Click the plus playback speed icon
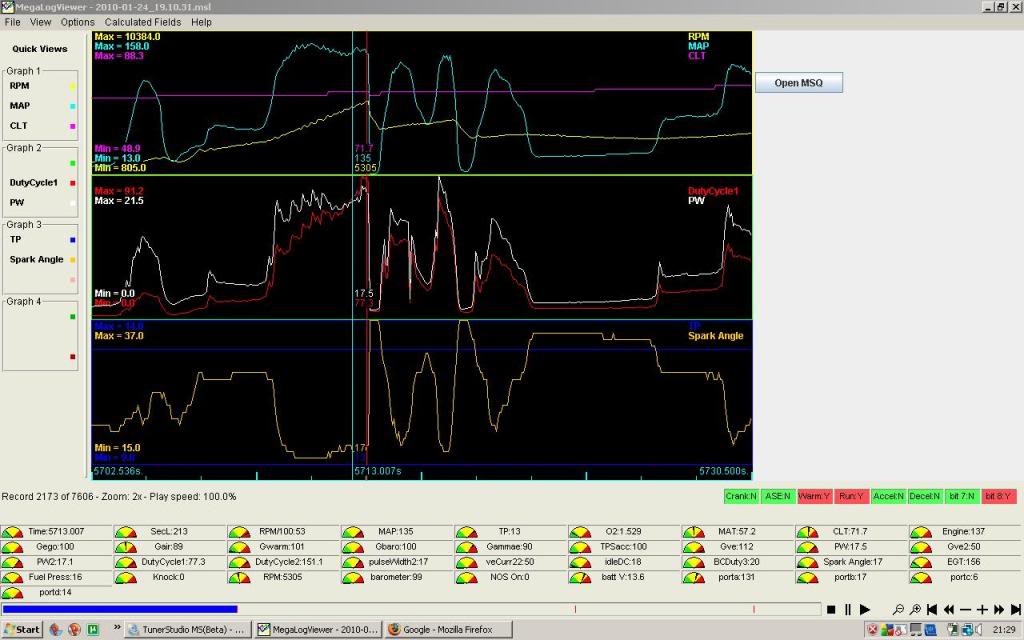 point(983,609)
